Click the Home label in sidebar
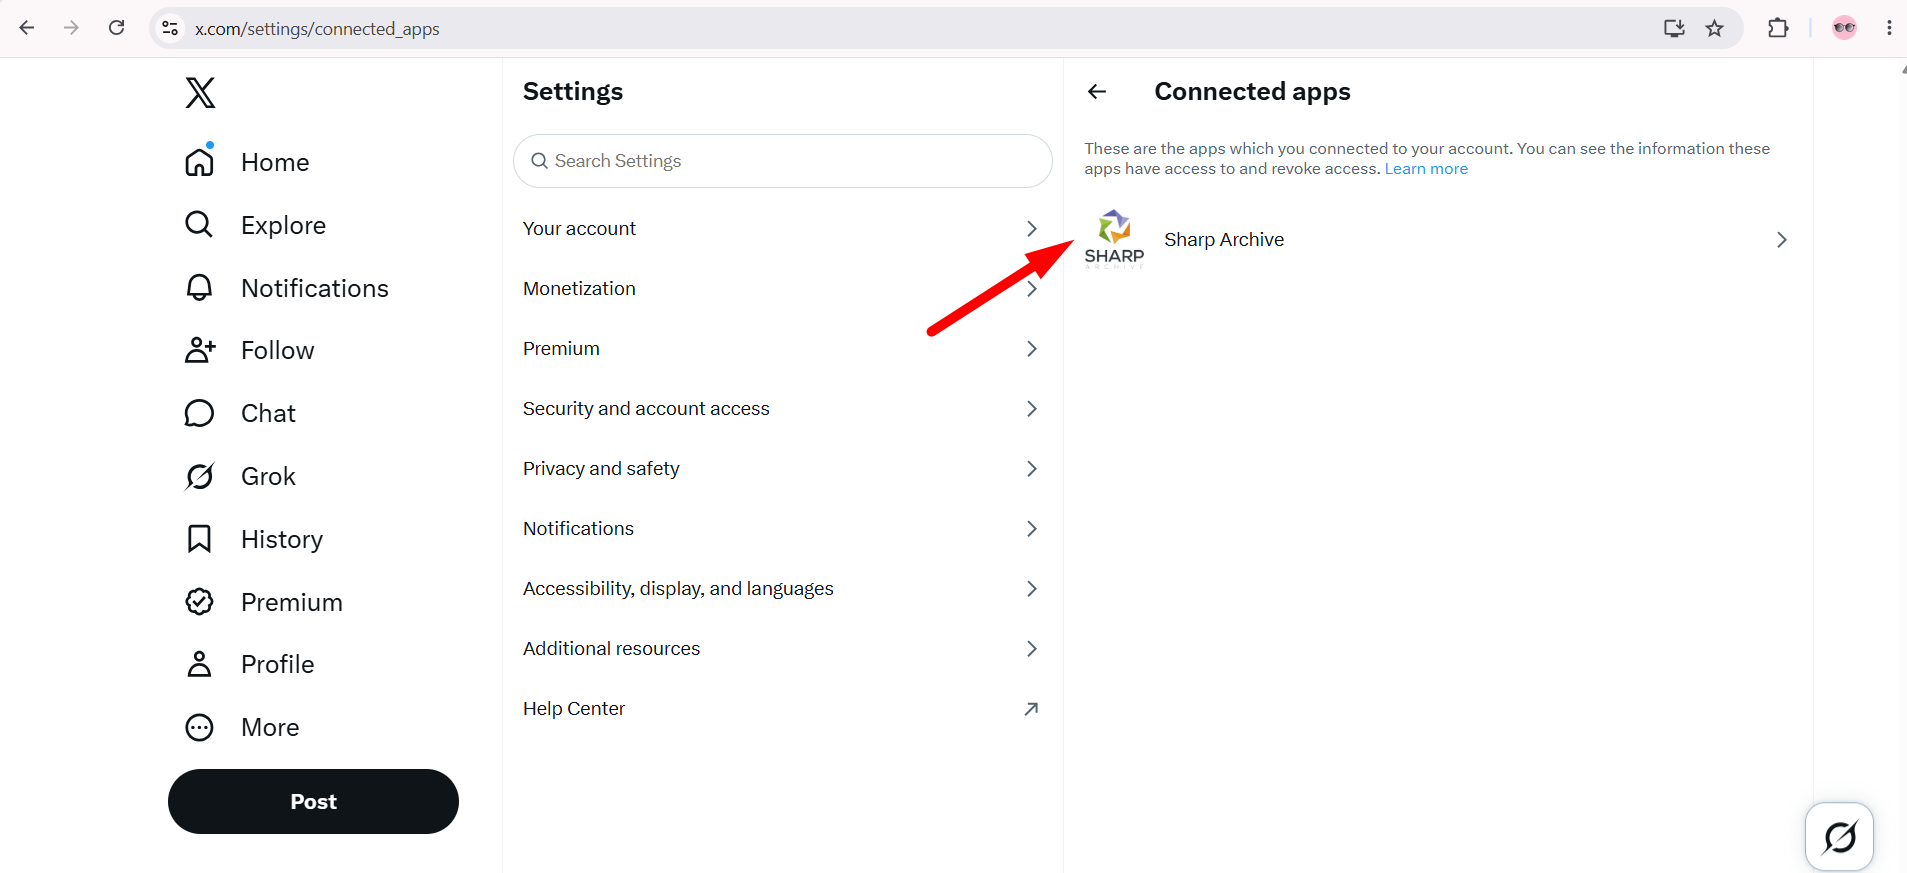Viewport: 1907px width, 873px height. point(275,162)
